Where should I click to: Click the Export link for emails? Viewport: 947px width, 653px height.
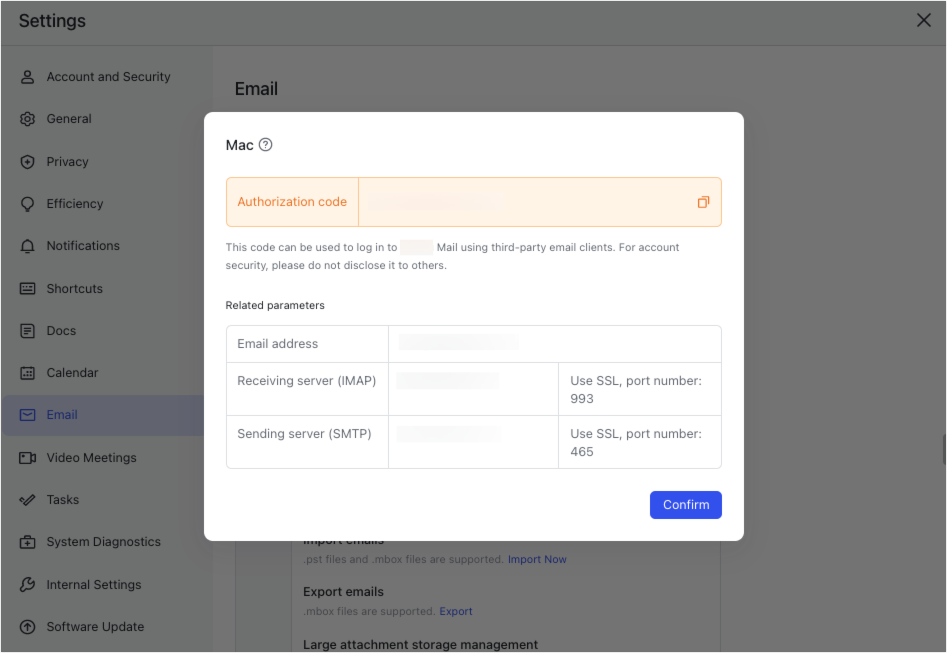tap(455, 611)
